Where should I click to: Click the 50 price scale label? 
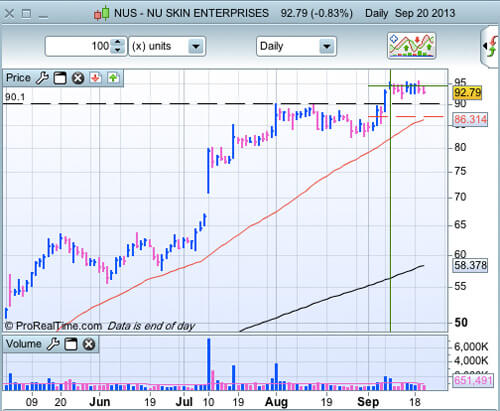[x=461, y=322]
